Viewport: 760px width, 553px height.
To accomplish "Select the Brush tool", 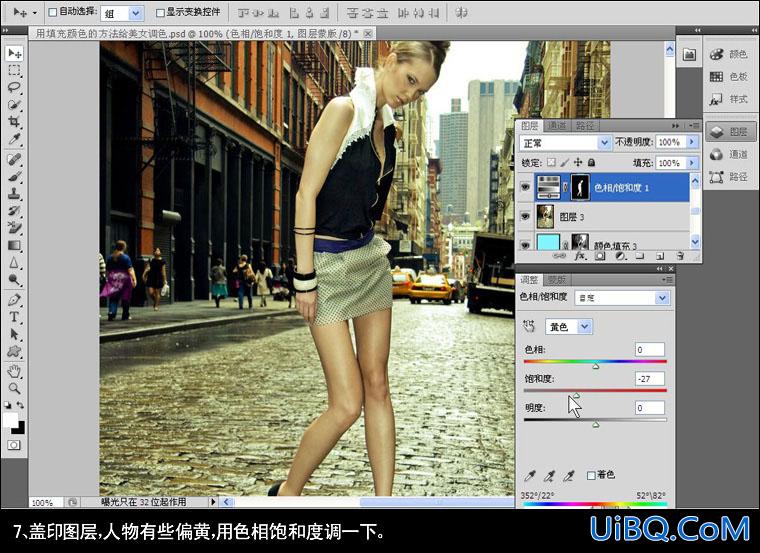I will [x=15, y=176].
